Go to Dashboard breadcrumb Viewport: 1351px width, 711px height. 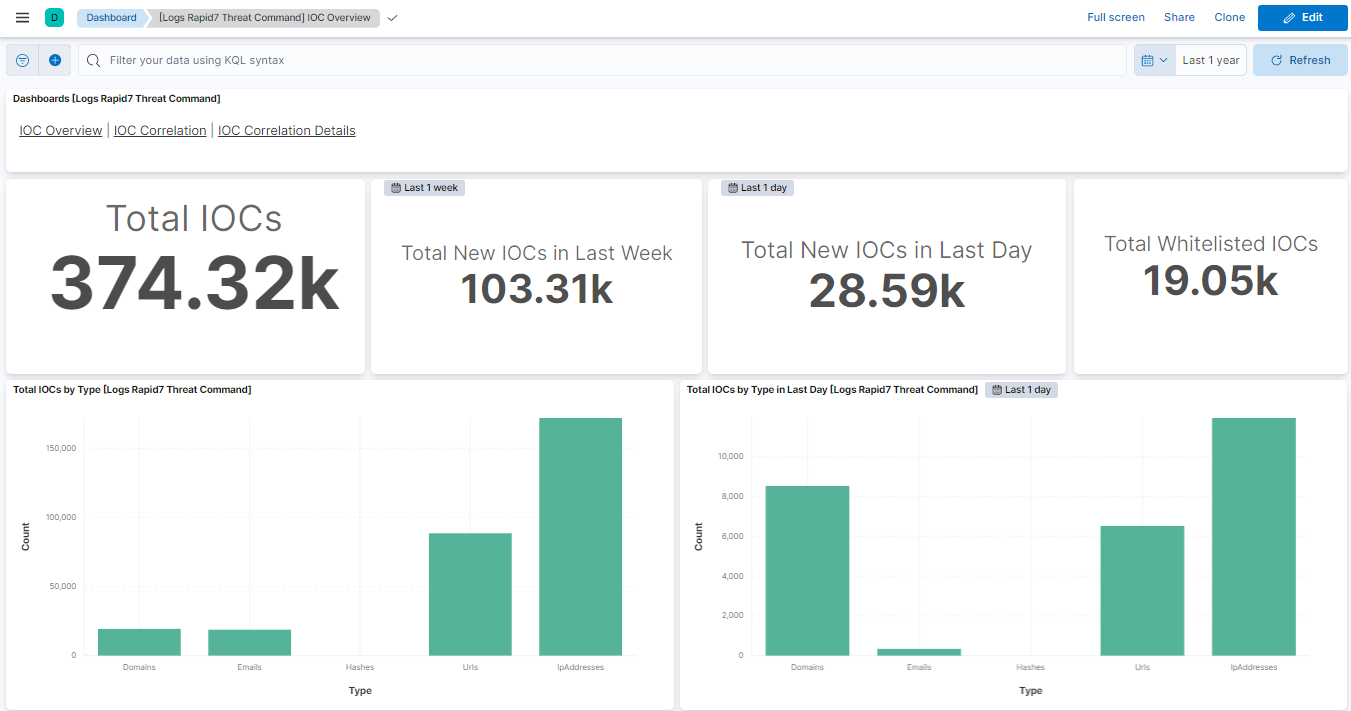(111, 18)
